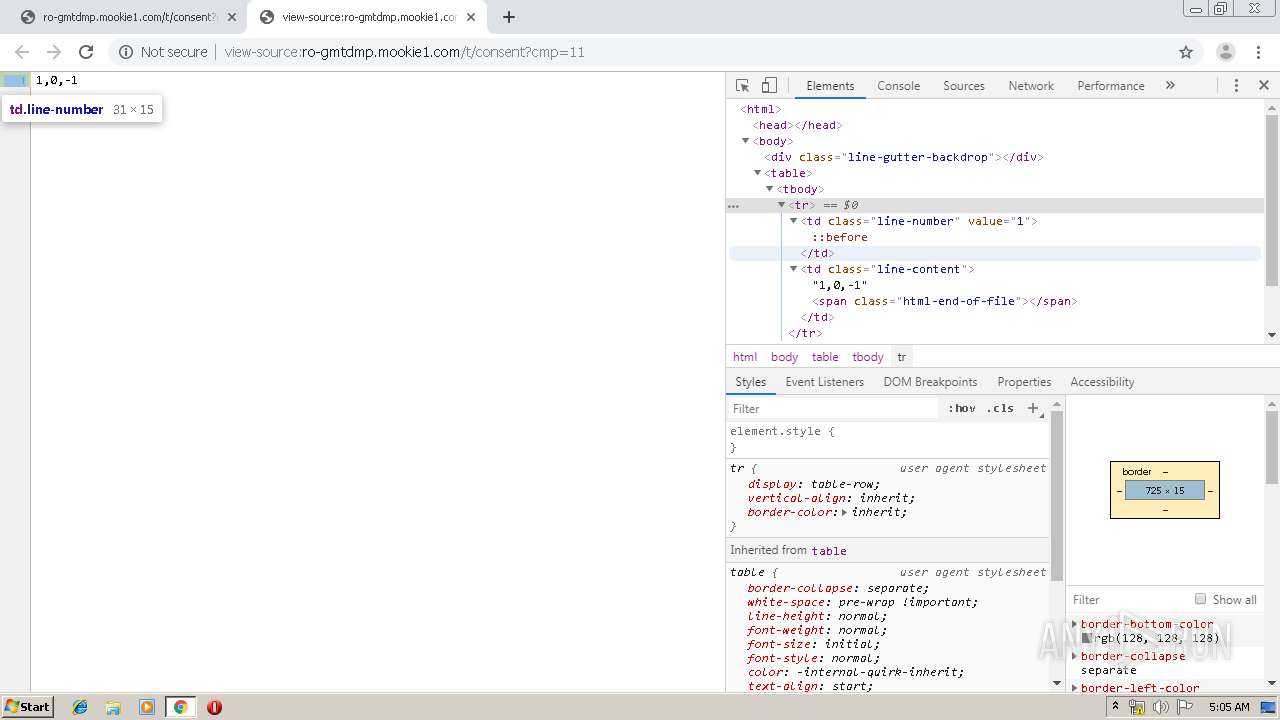1280x720 pixels.
Task: Follow the Inherited from table link
Action: pyautogui.click(x=829, y=551)
